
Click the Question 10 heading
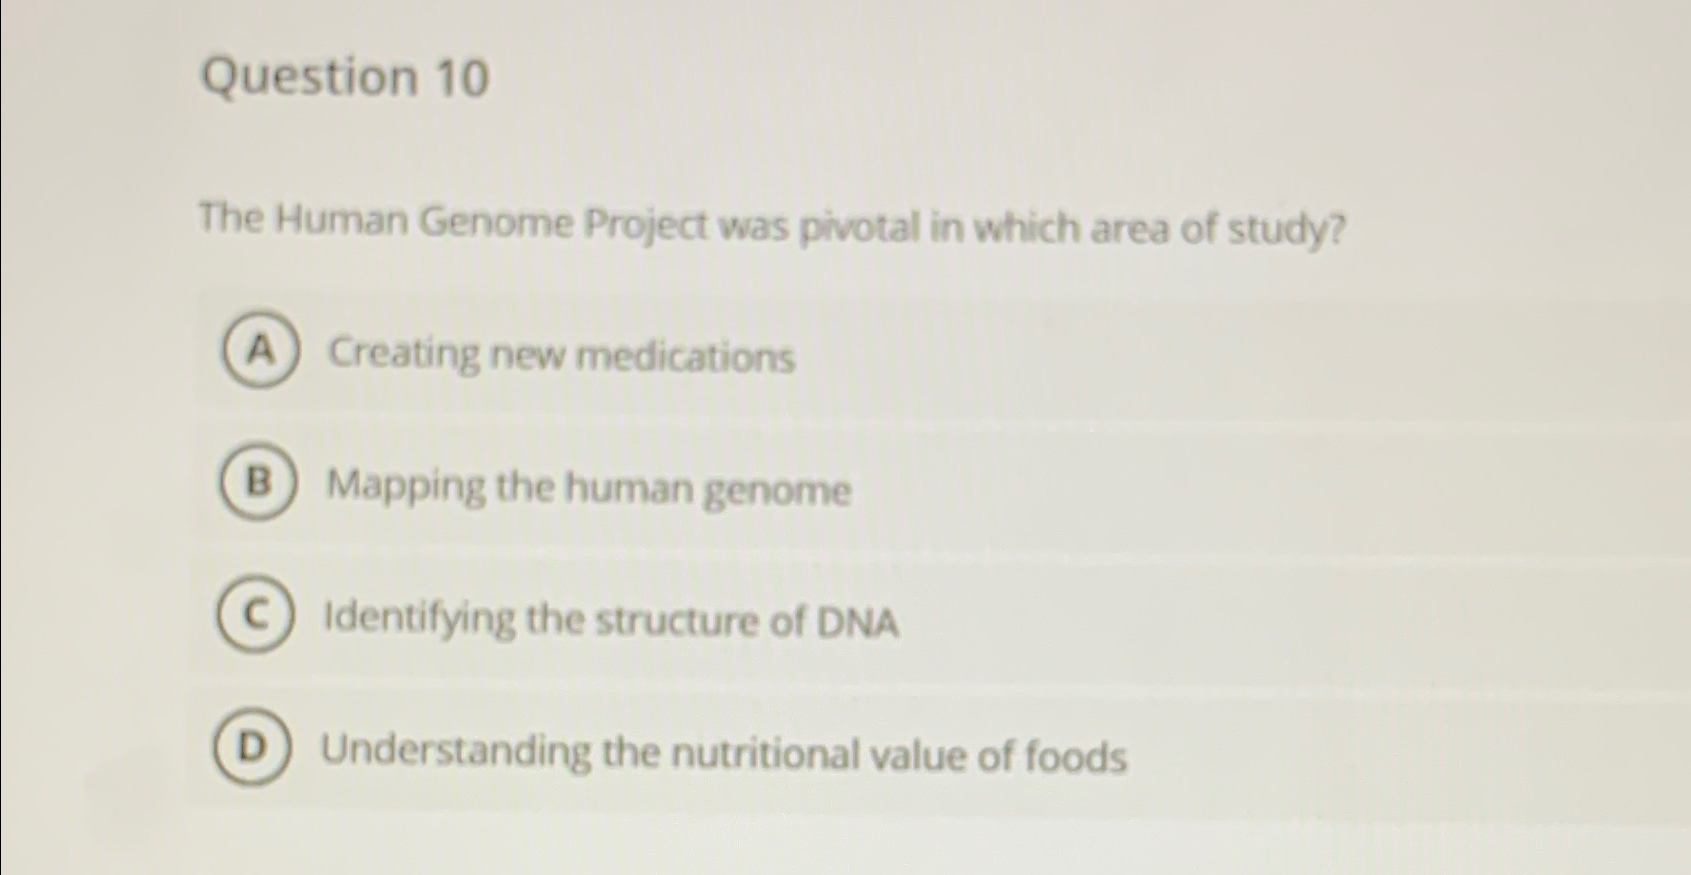click(x=344, y=80)
